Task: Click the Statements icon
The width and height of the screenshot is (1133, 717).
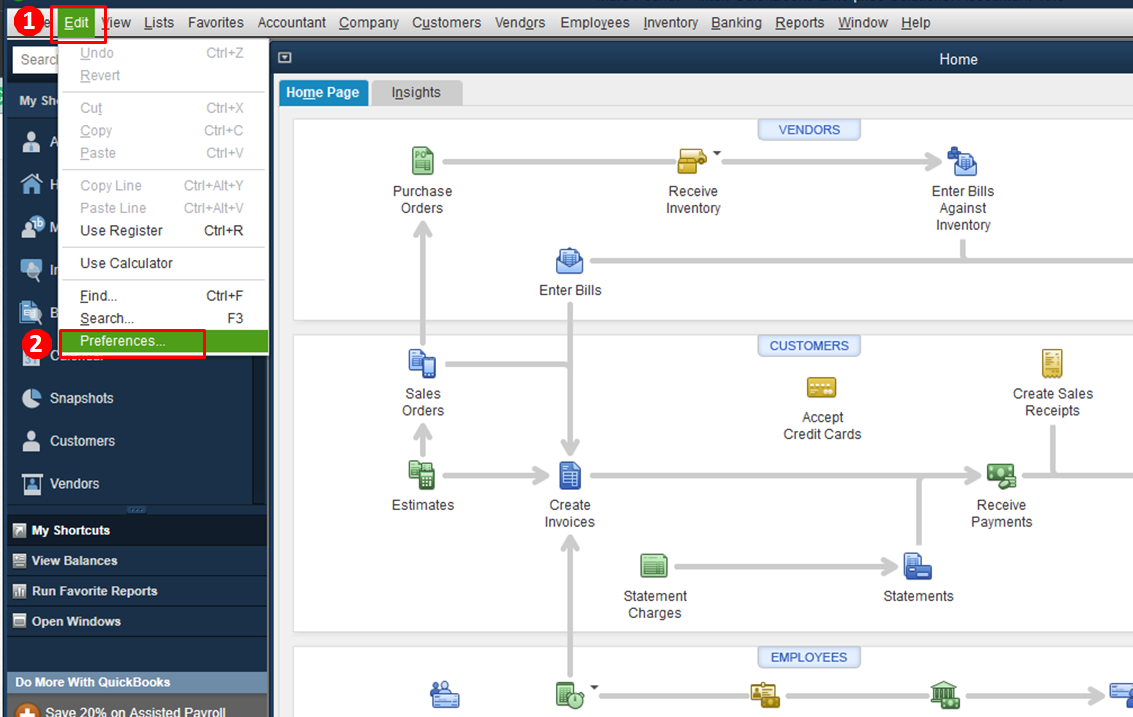Action: [x=918, y=567]
